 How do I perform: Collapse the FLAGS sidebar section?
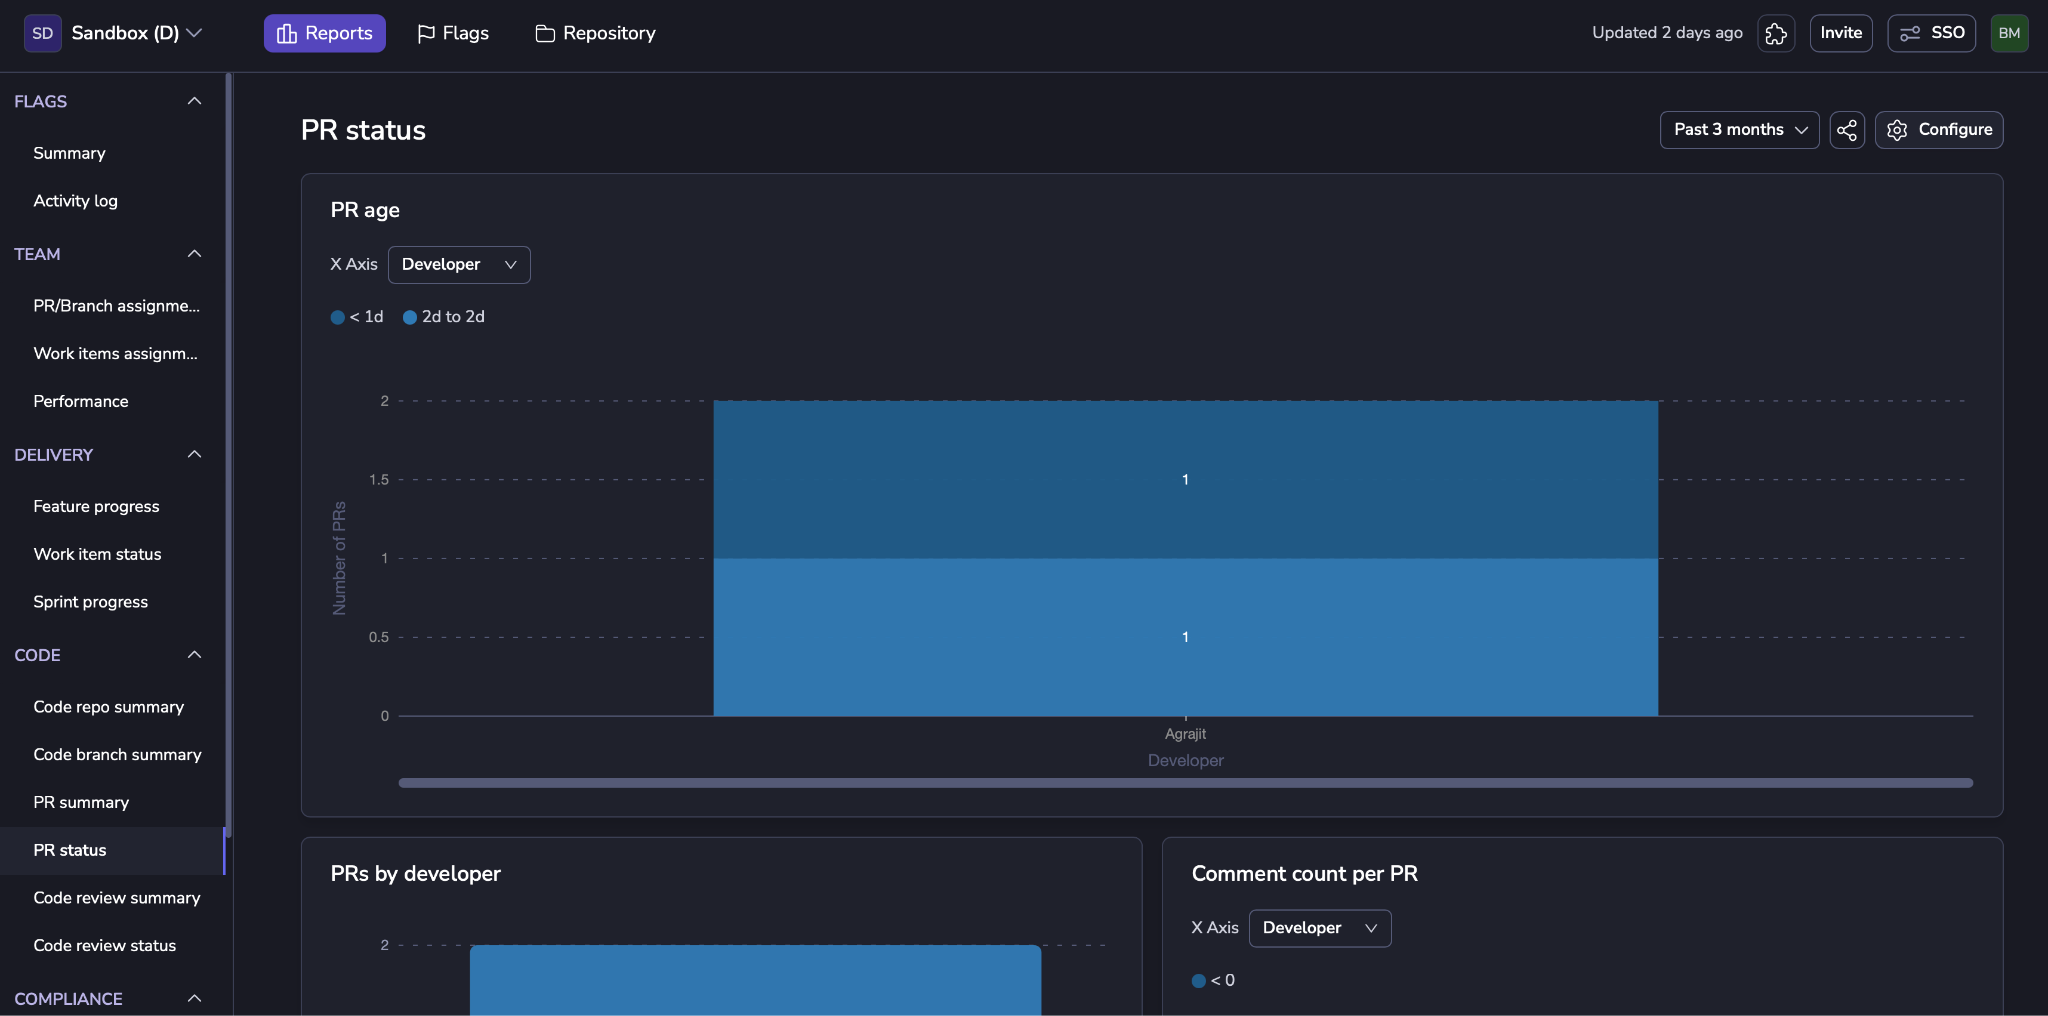(195, 101)
